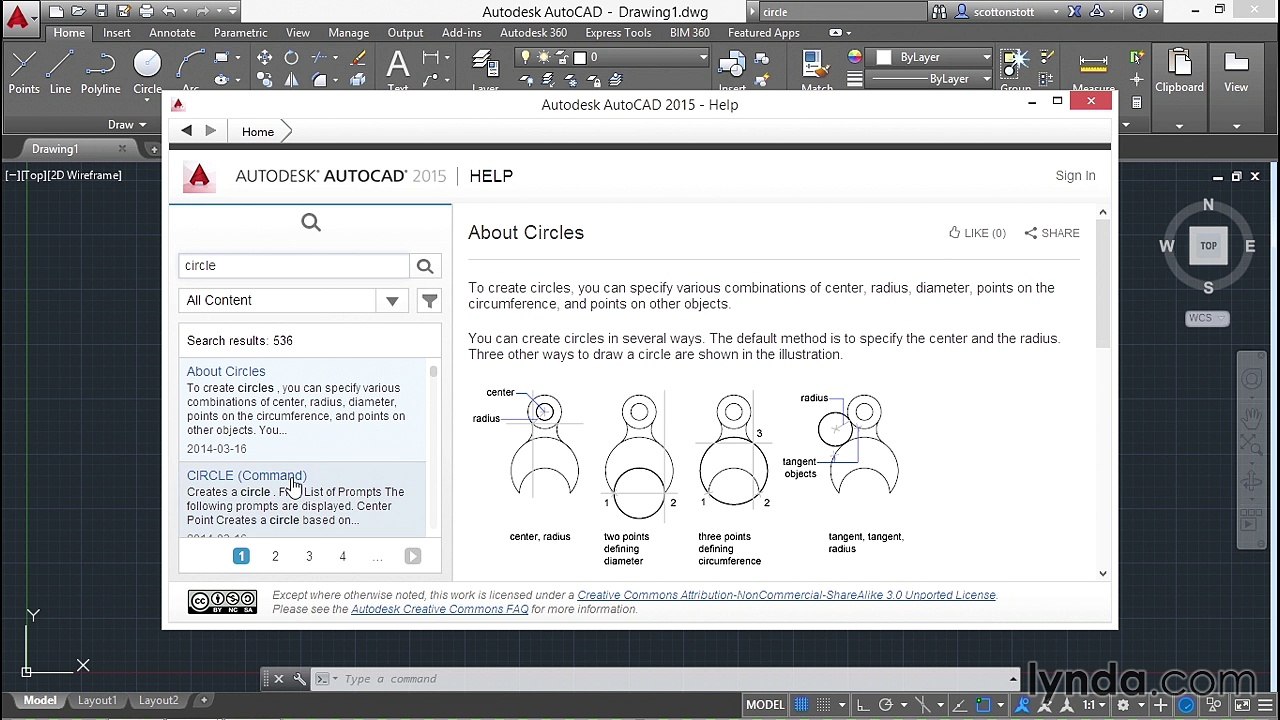This screenshot has height=720, width=1280.
Task: Toggle the drawing grid display in status bar
Action: [x=801, y=705]
